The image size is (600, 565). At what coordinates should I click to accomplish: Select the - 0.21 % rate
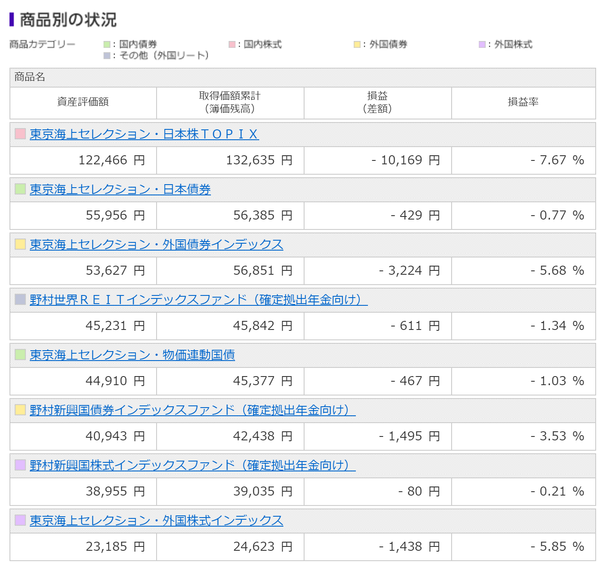558,492
